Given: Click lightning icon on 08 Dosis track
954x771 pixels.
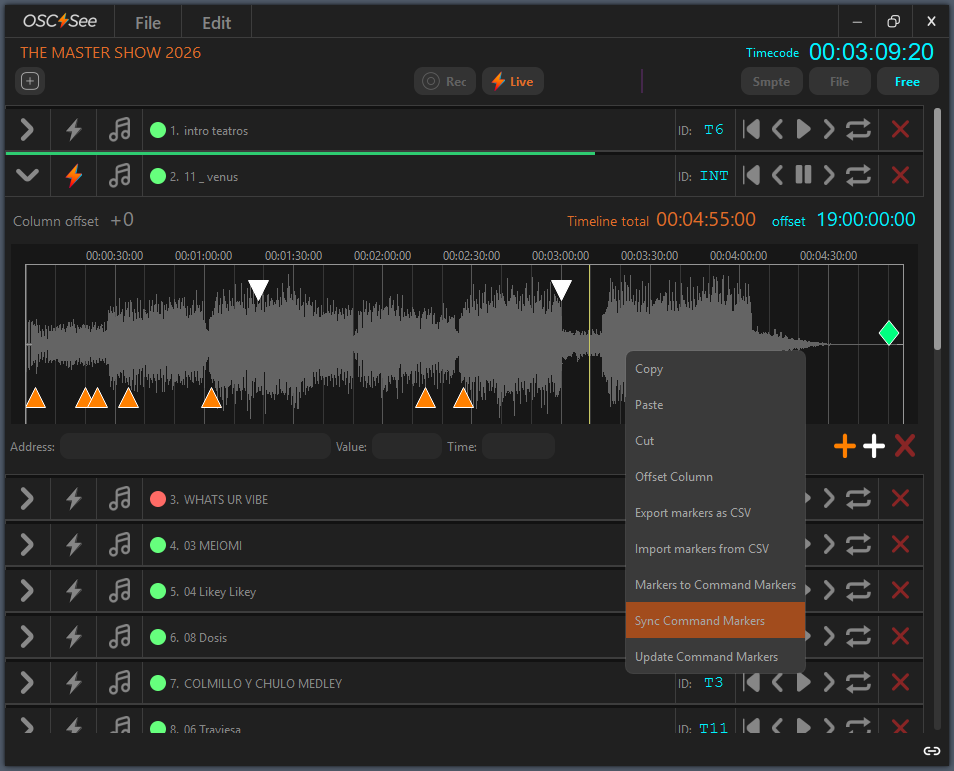Looking at the screenshot, I should click(x=74, y=637).
